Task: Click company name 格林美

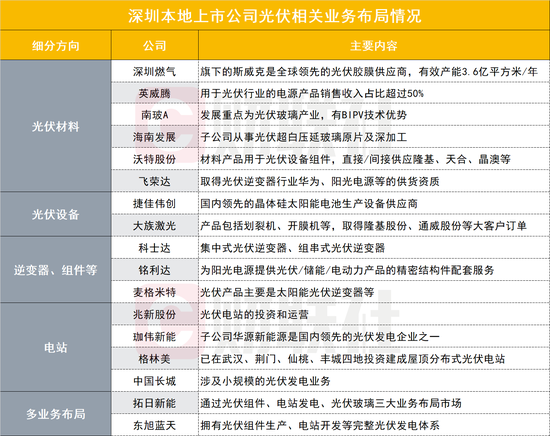Action: point(154,359)
